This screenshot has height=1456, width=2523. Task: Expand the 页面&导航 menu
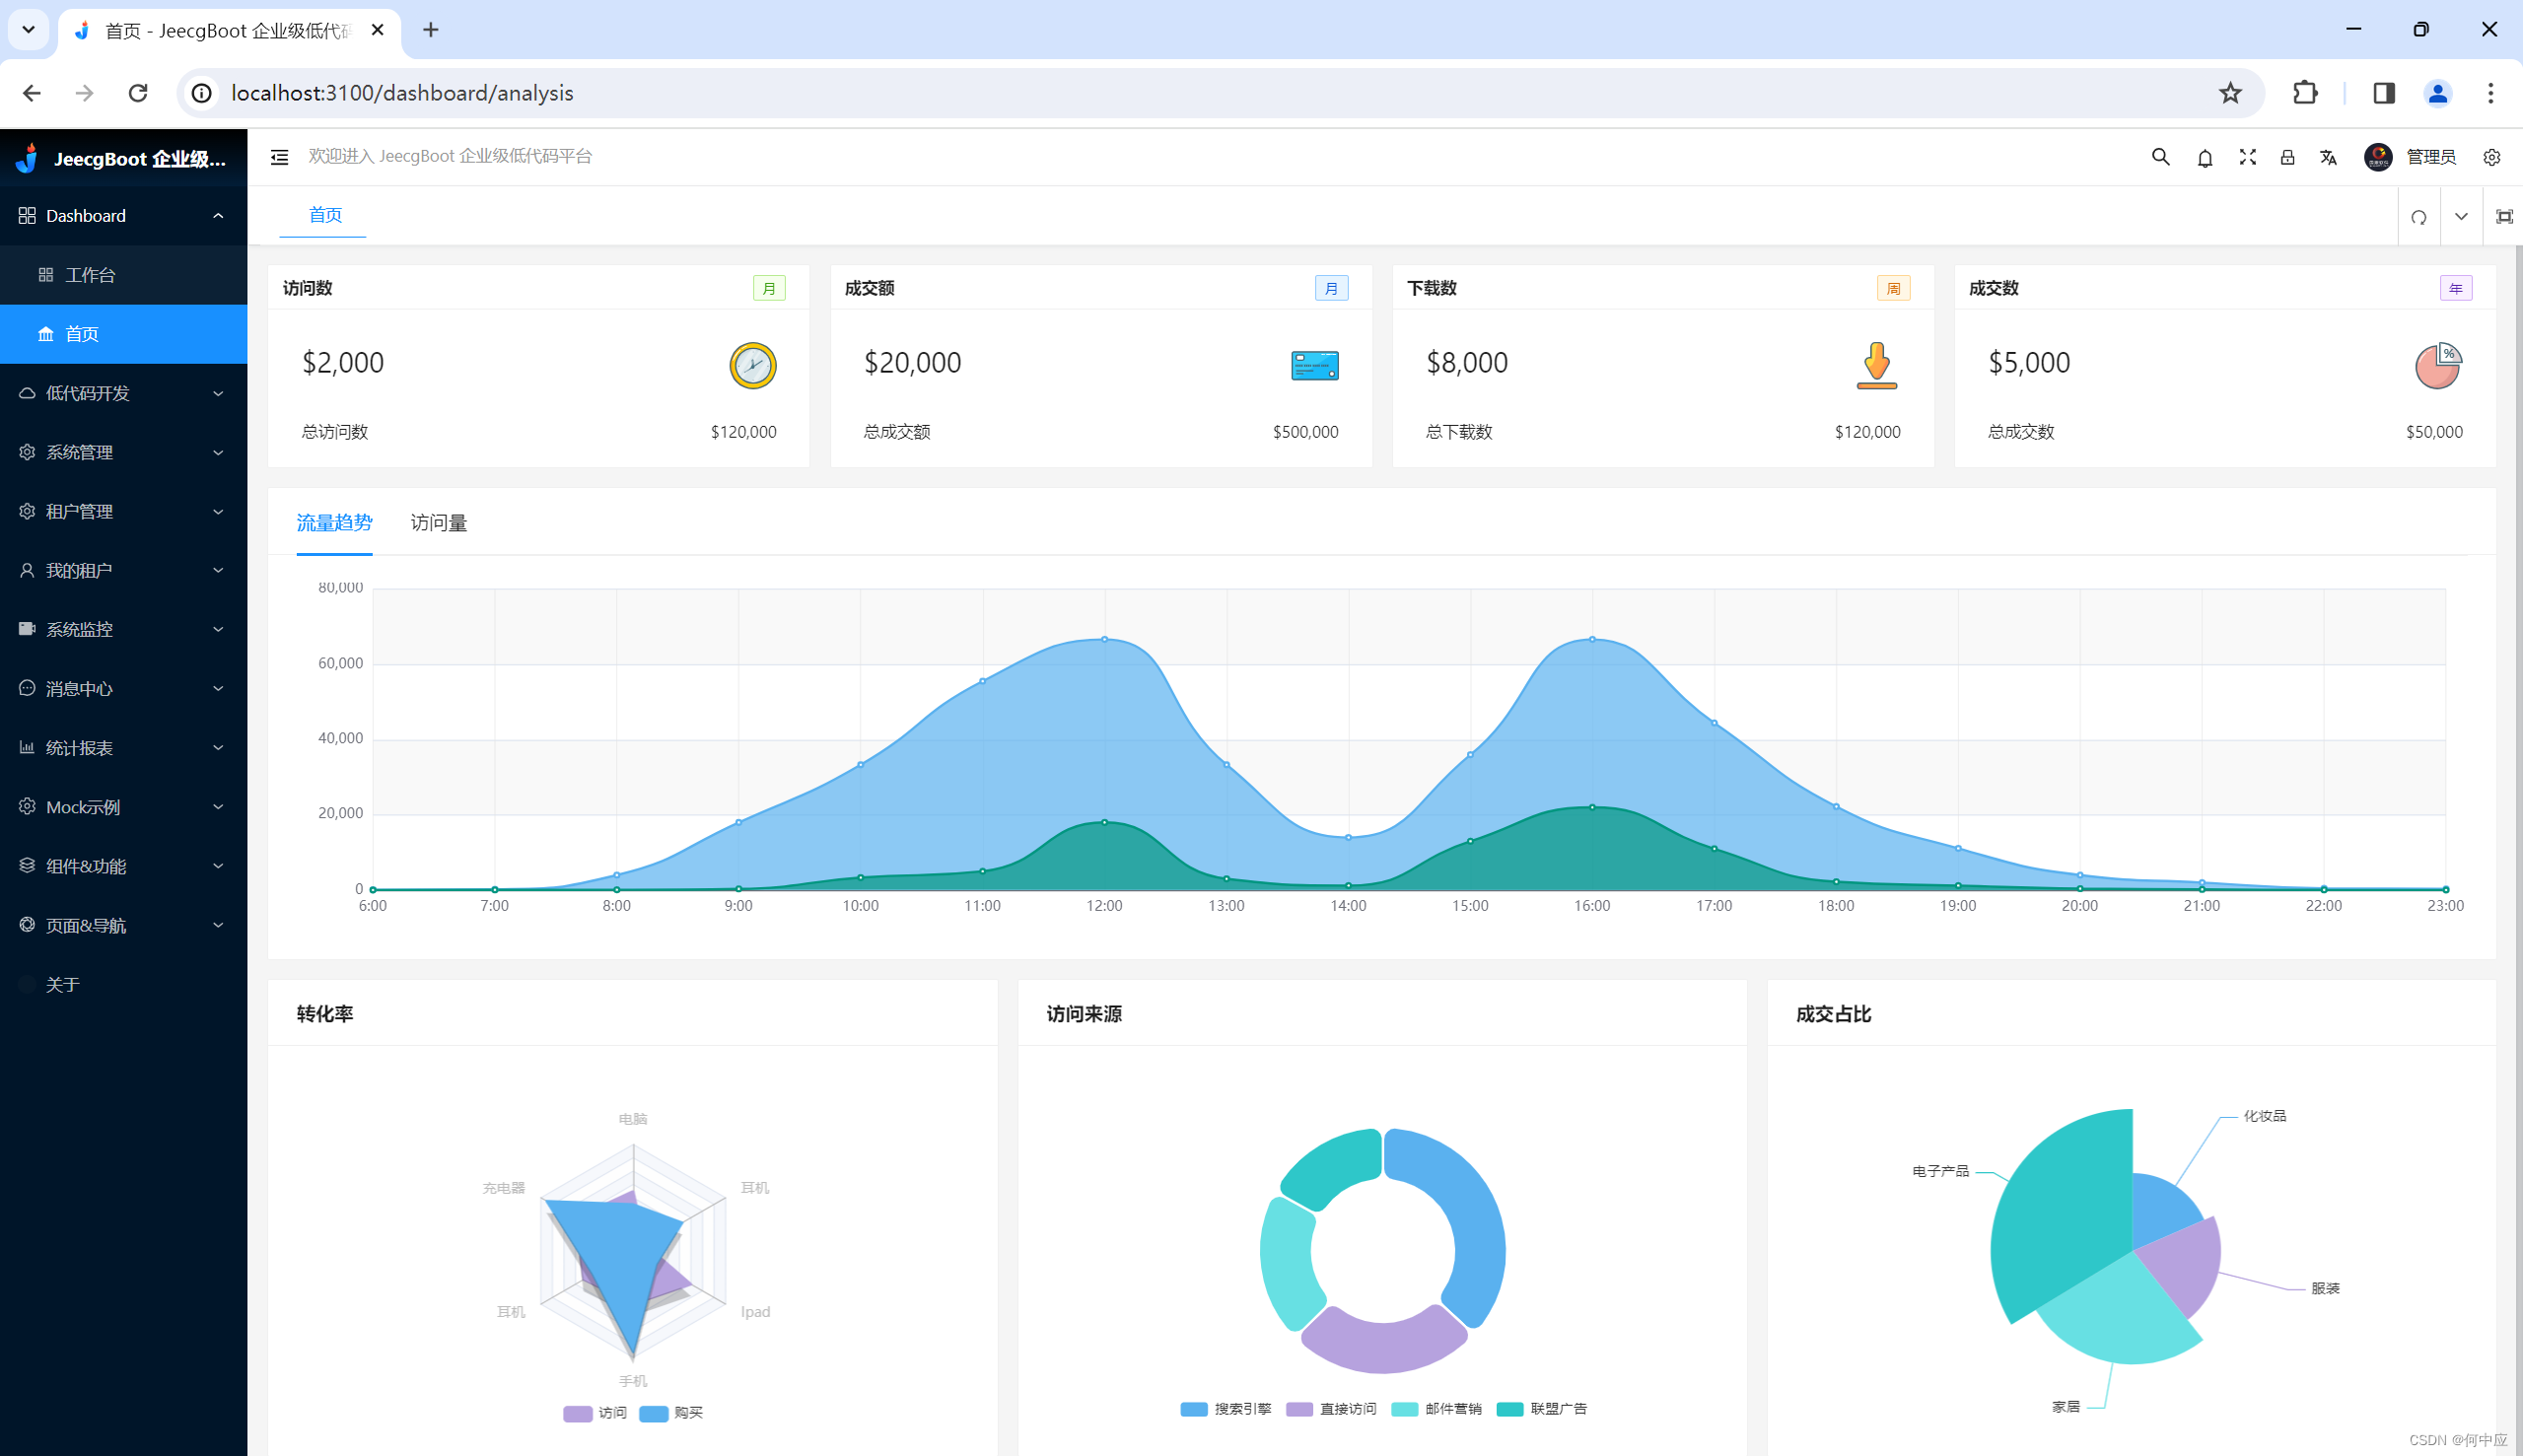123,925
